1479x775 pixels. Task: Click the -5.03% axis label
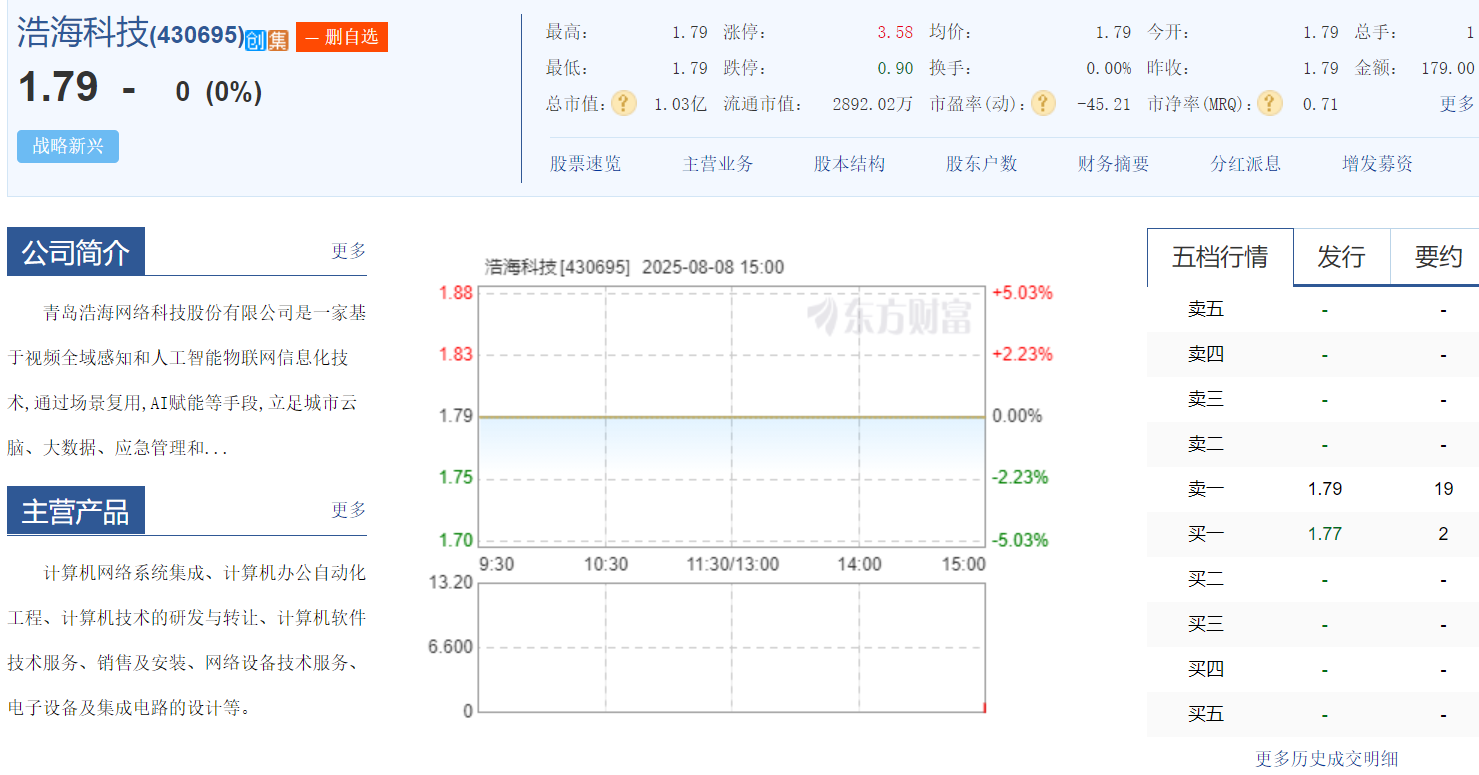coord(1020,540)
